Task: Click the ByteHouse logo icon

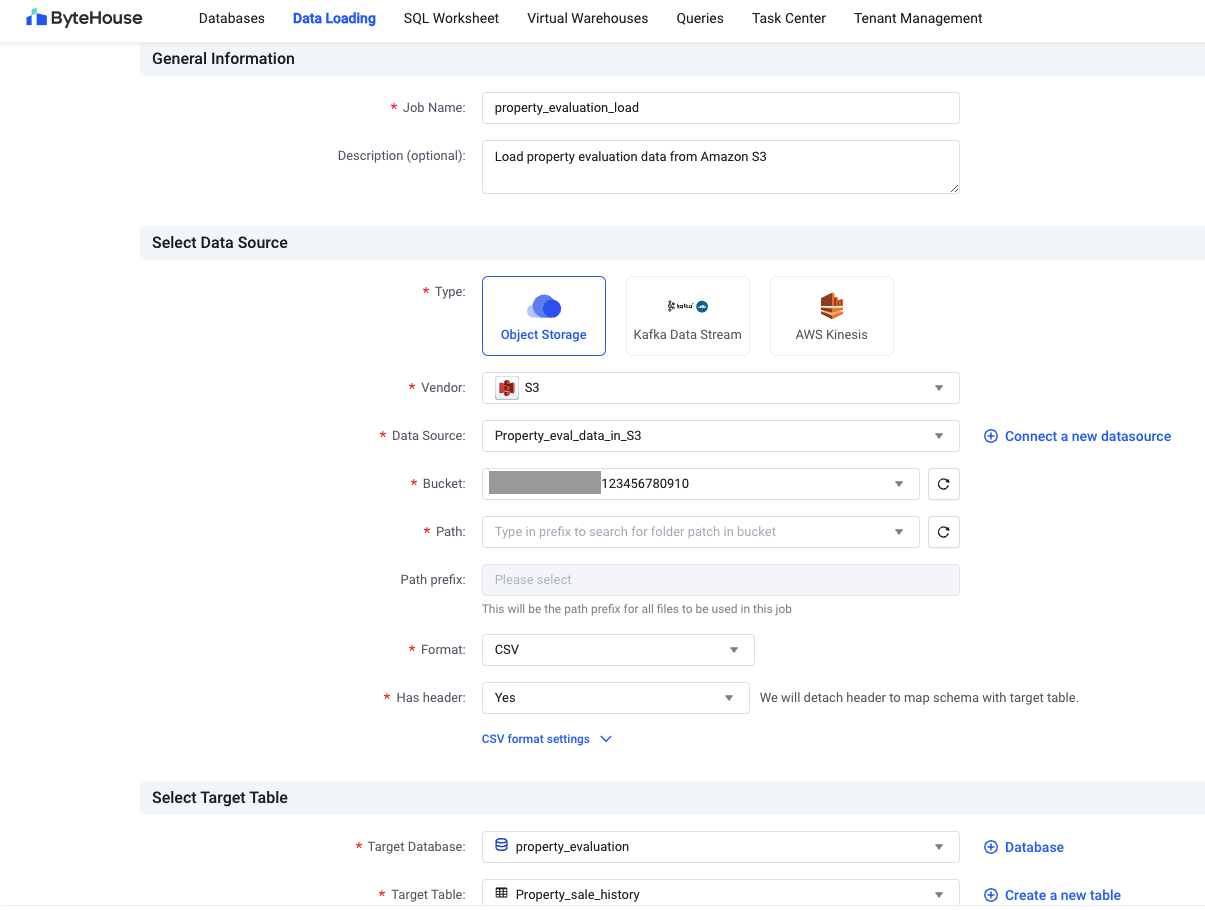Action: (36, 18)
